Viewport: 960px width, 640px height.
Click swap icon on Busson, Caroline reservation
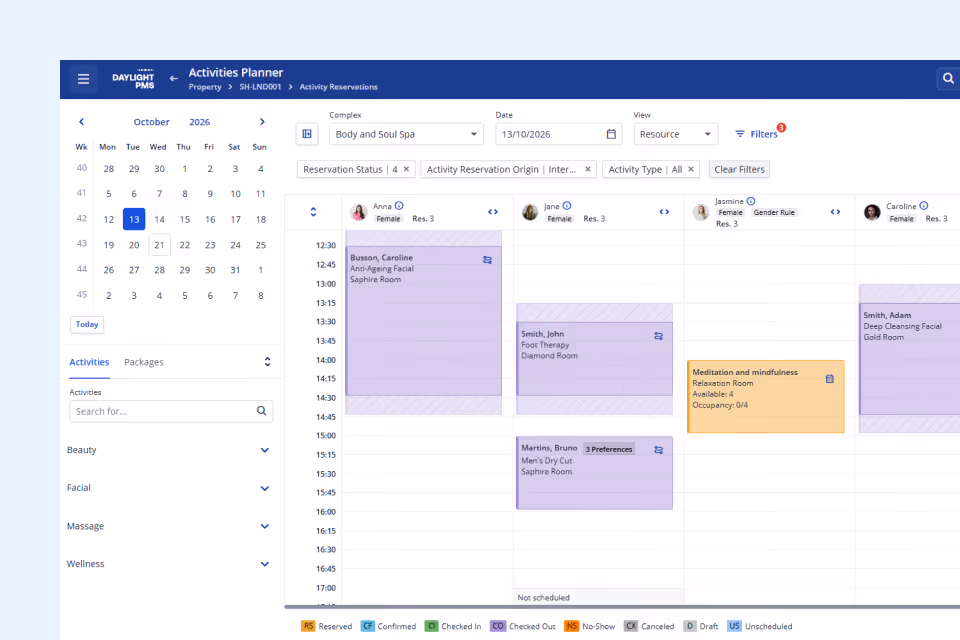(487, 260)
